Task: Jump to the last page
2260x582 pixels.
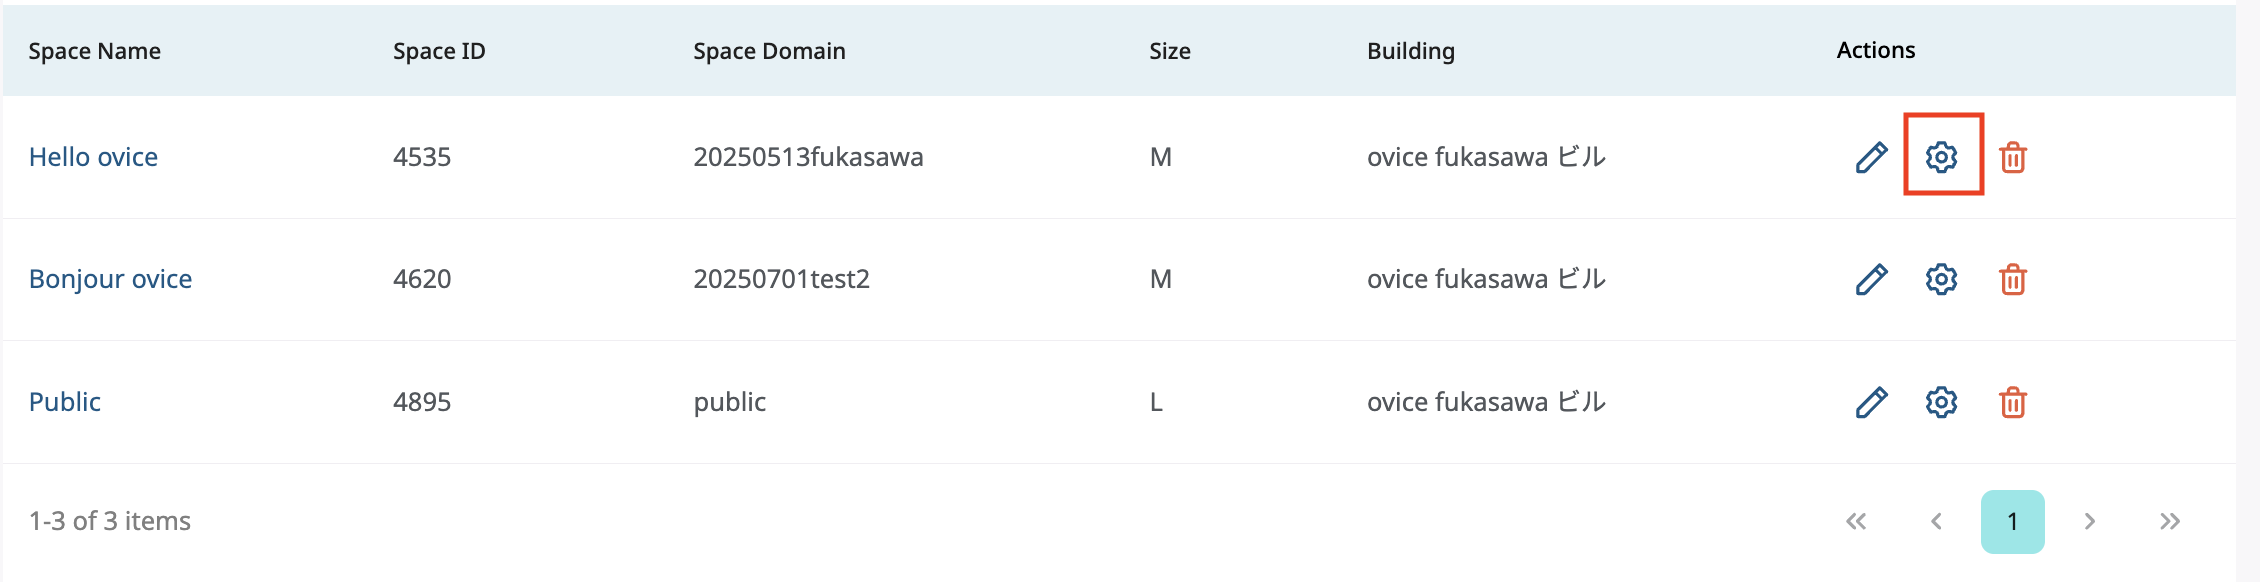Action: [x=2169, y=521]
